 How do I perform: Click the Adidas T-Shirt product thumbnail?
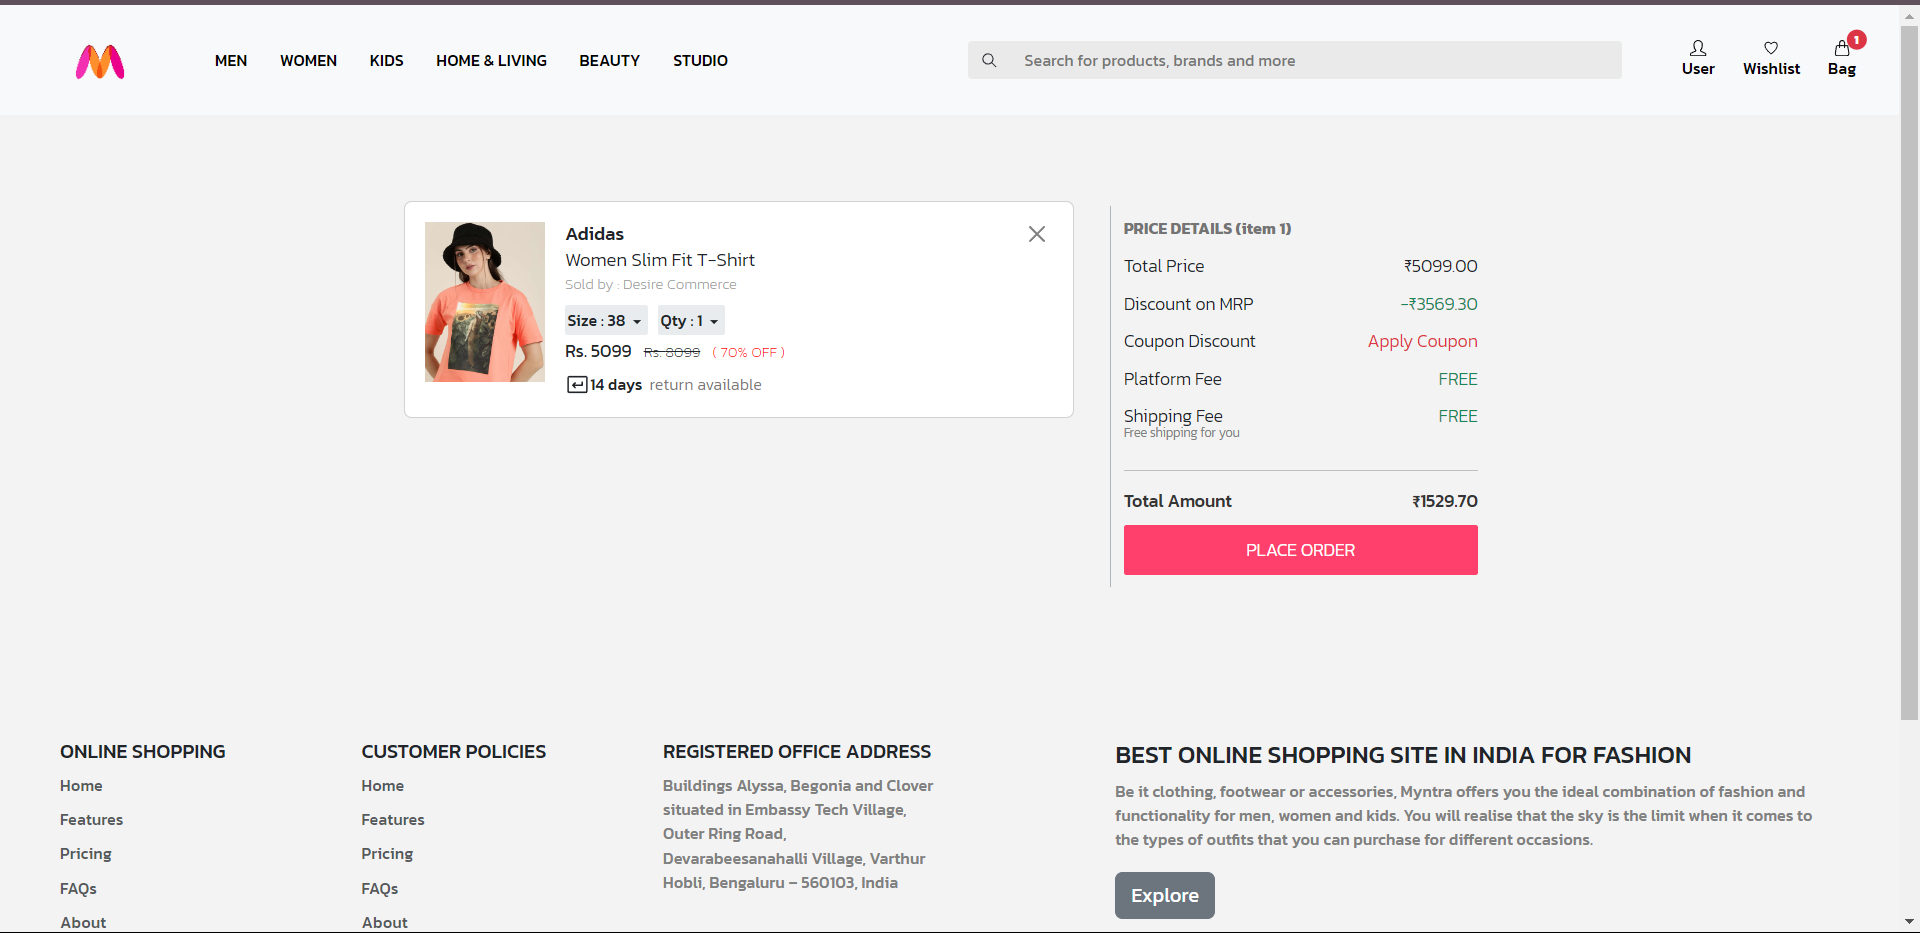coord(485,302)
